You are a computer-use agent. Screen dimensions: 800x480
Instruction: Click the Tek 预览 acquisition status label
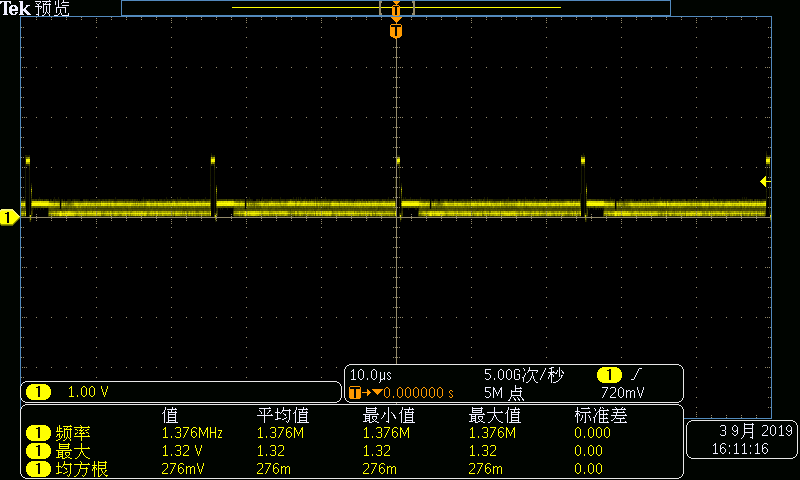tap(35, 8)
